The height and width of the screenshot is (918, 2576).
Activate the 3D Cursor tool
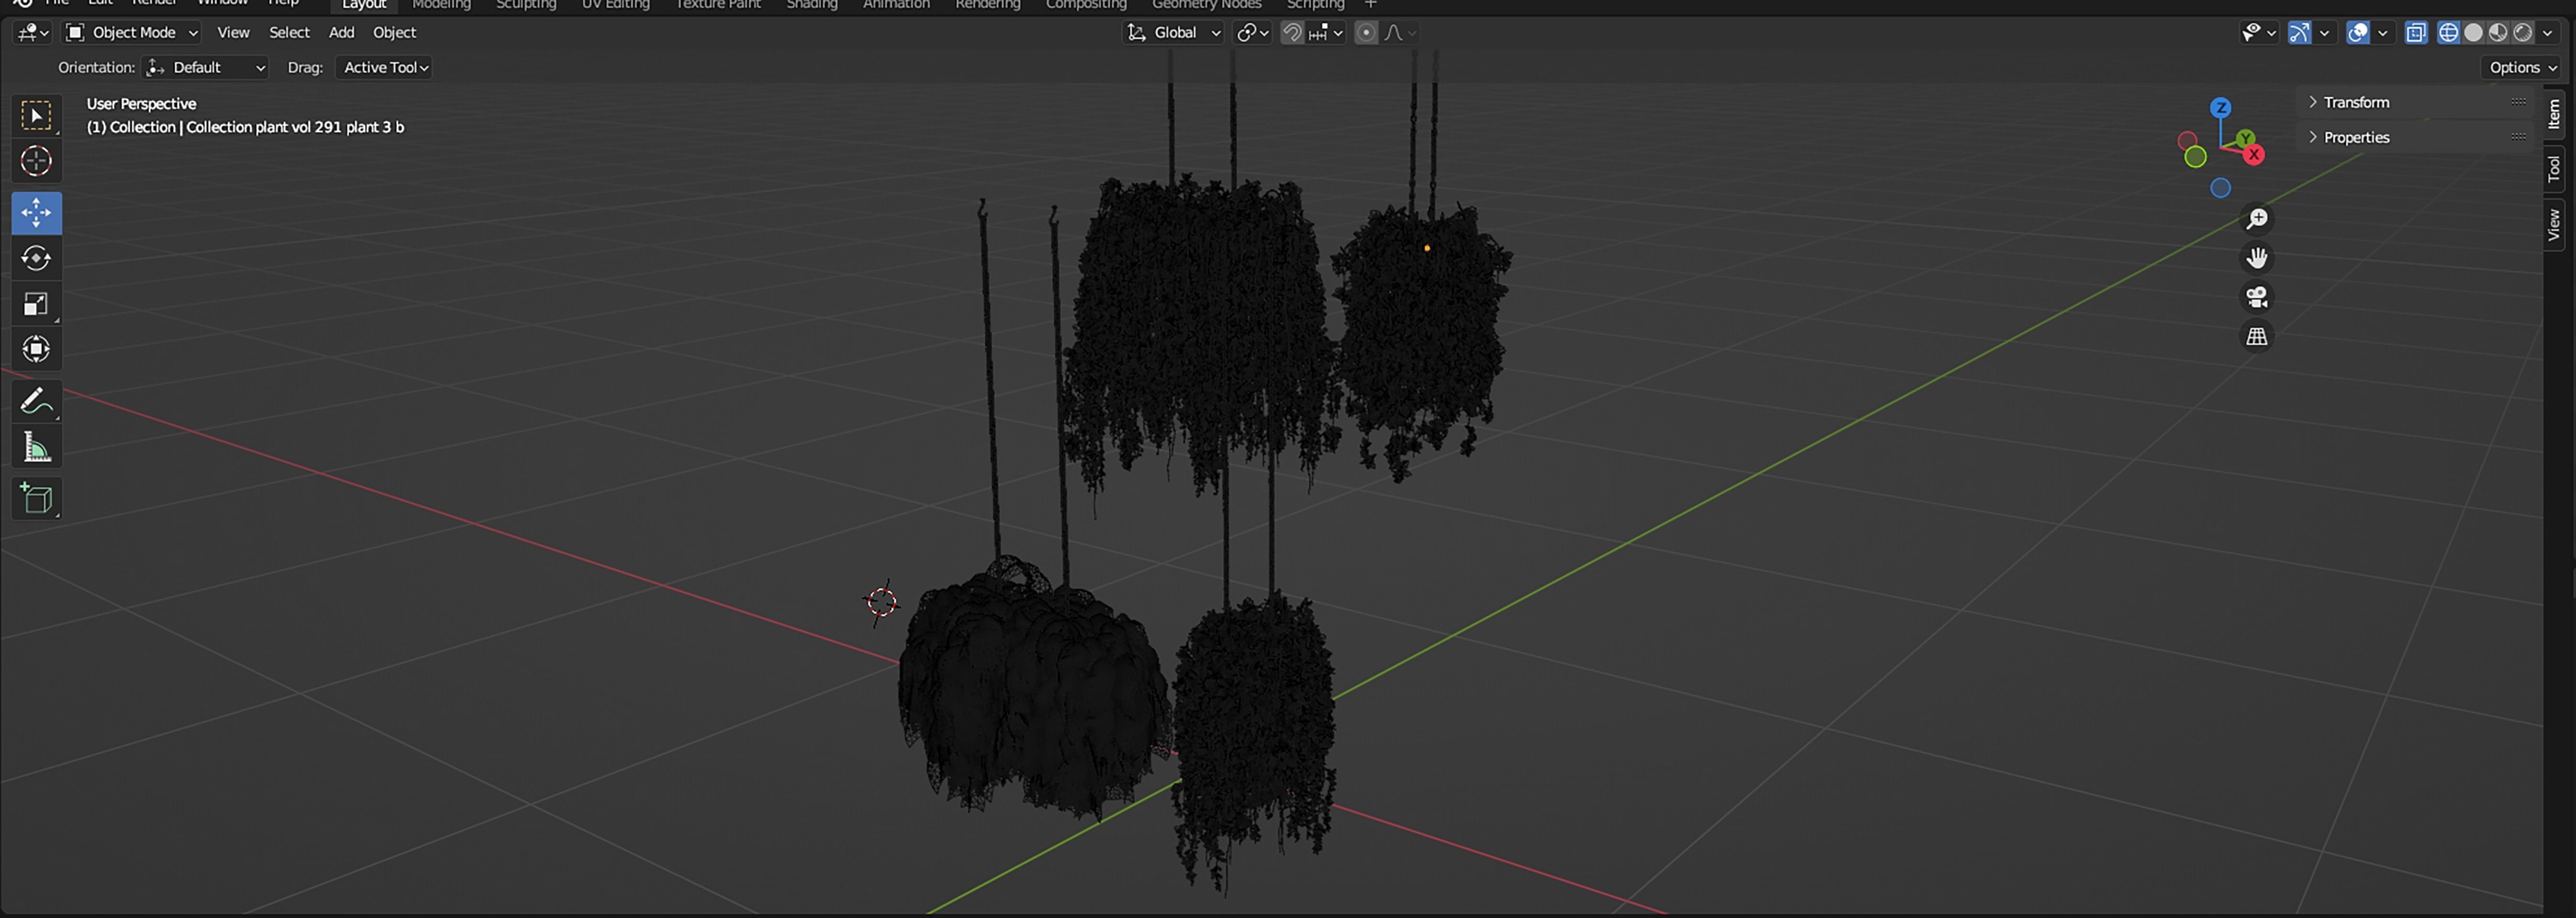[x=36, y=161]
